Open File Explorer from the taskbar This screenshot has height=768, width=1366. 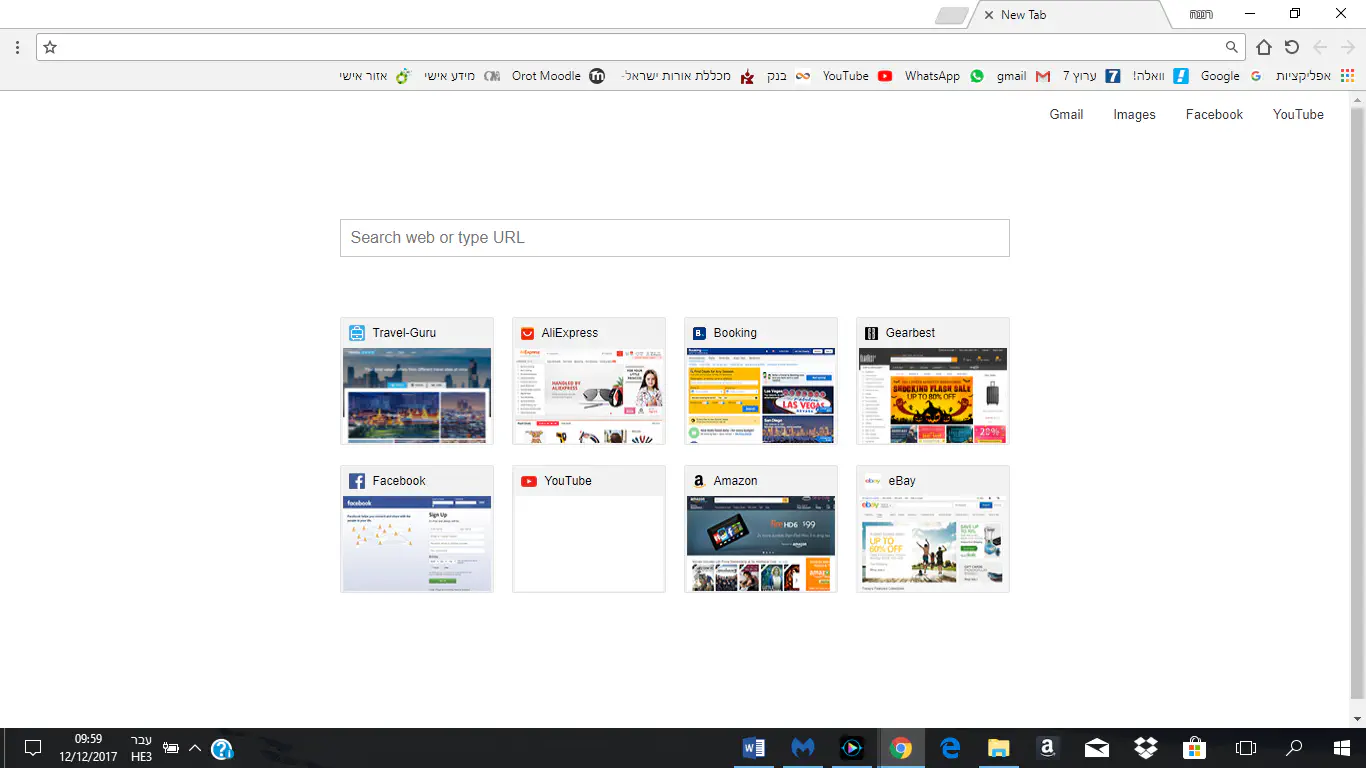click(x=999, y=748)
